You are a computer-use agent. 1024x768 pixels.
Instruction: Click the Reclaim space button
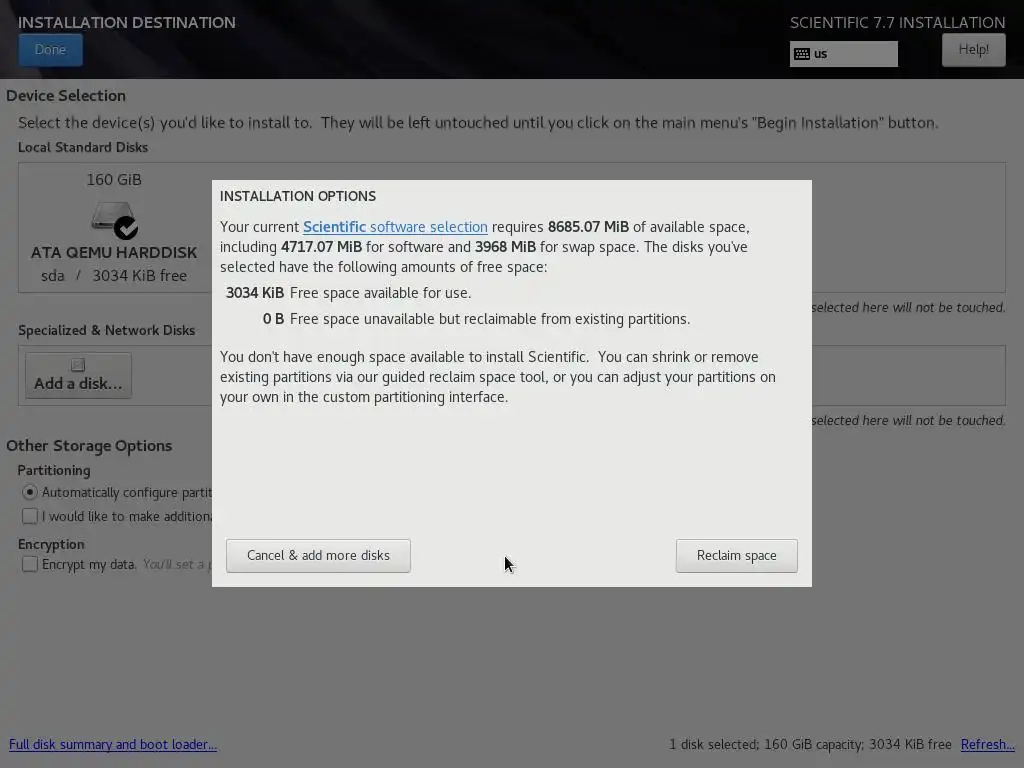(x=736, y=556)
